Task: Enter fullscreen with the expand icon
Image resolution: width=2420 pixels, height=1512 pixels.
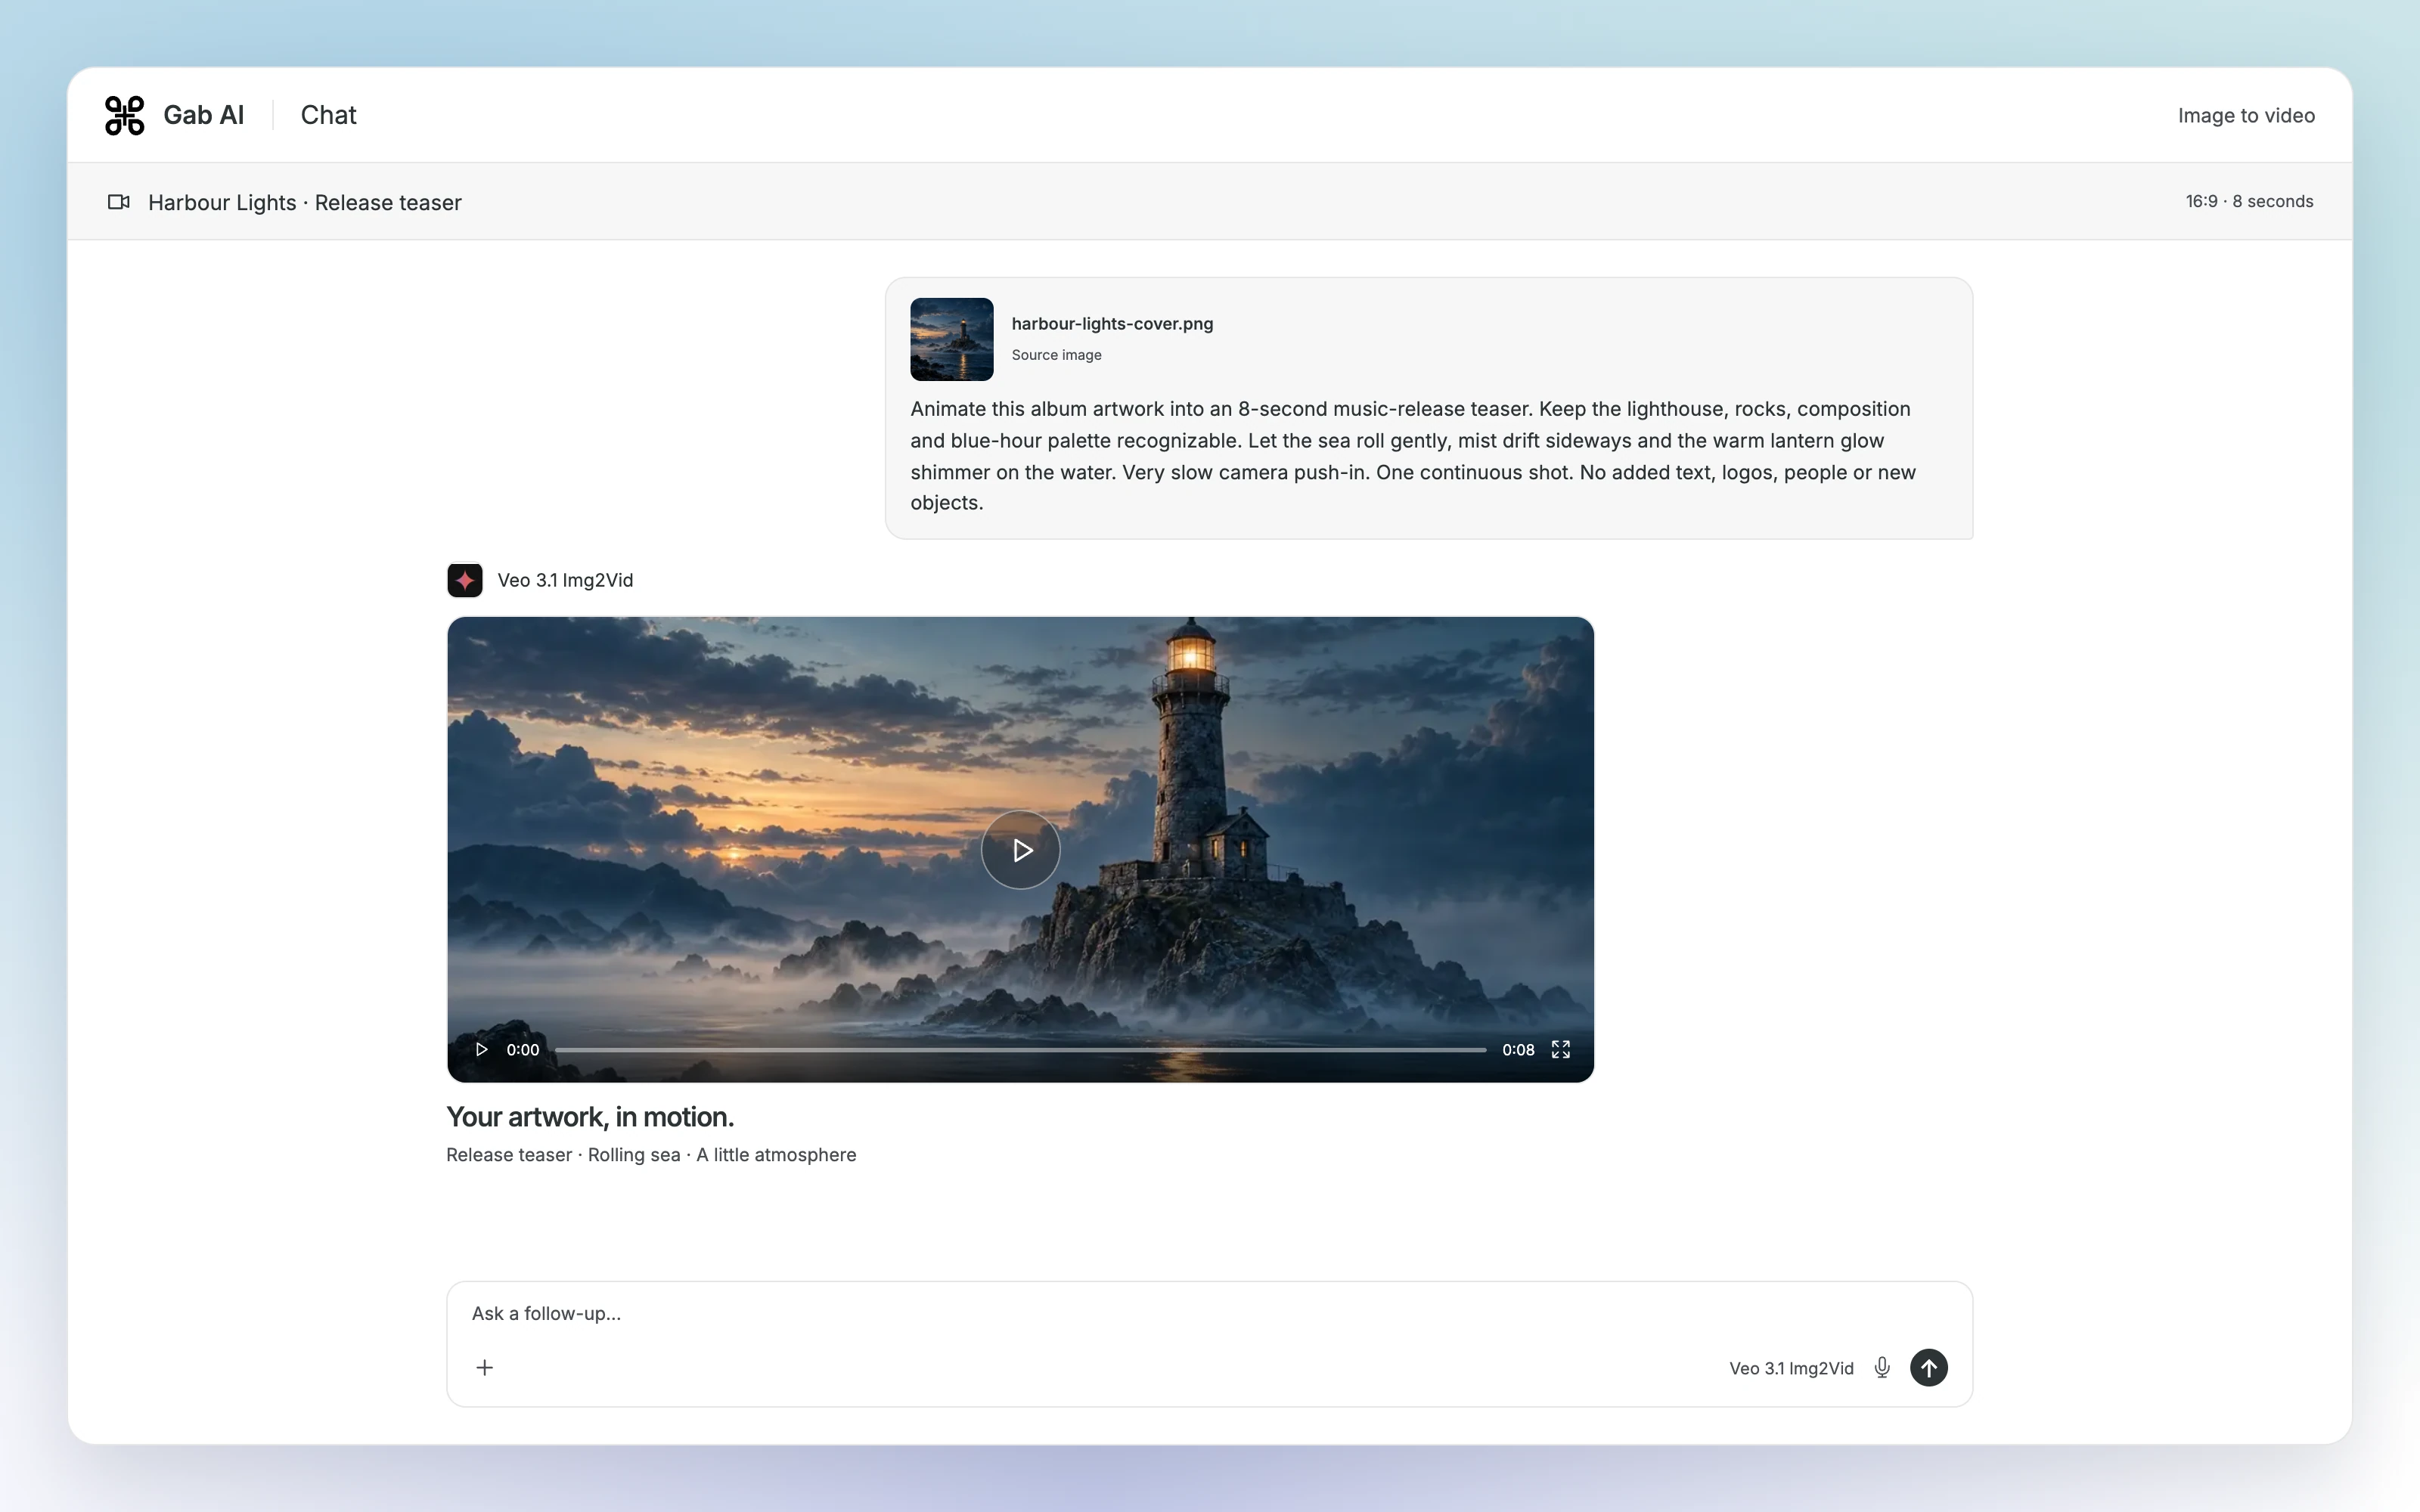Action: pyautogui.click(x=1560, y=1049)
